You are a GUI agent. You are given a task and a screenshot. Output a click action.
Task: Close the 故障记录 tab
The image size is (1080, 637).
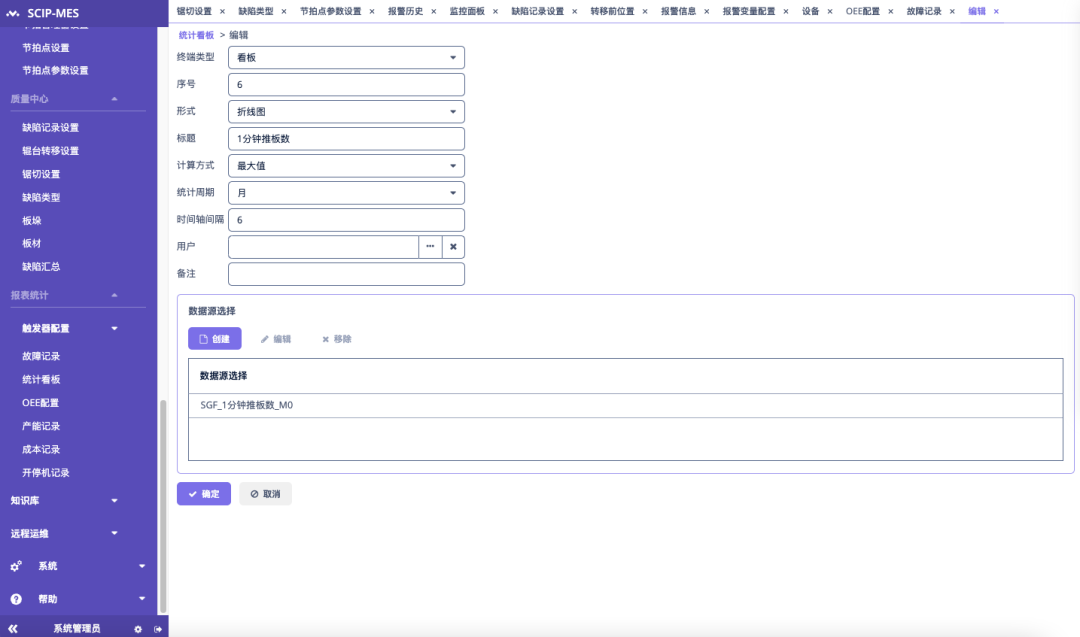952,12
